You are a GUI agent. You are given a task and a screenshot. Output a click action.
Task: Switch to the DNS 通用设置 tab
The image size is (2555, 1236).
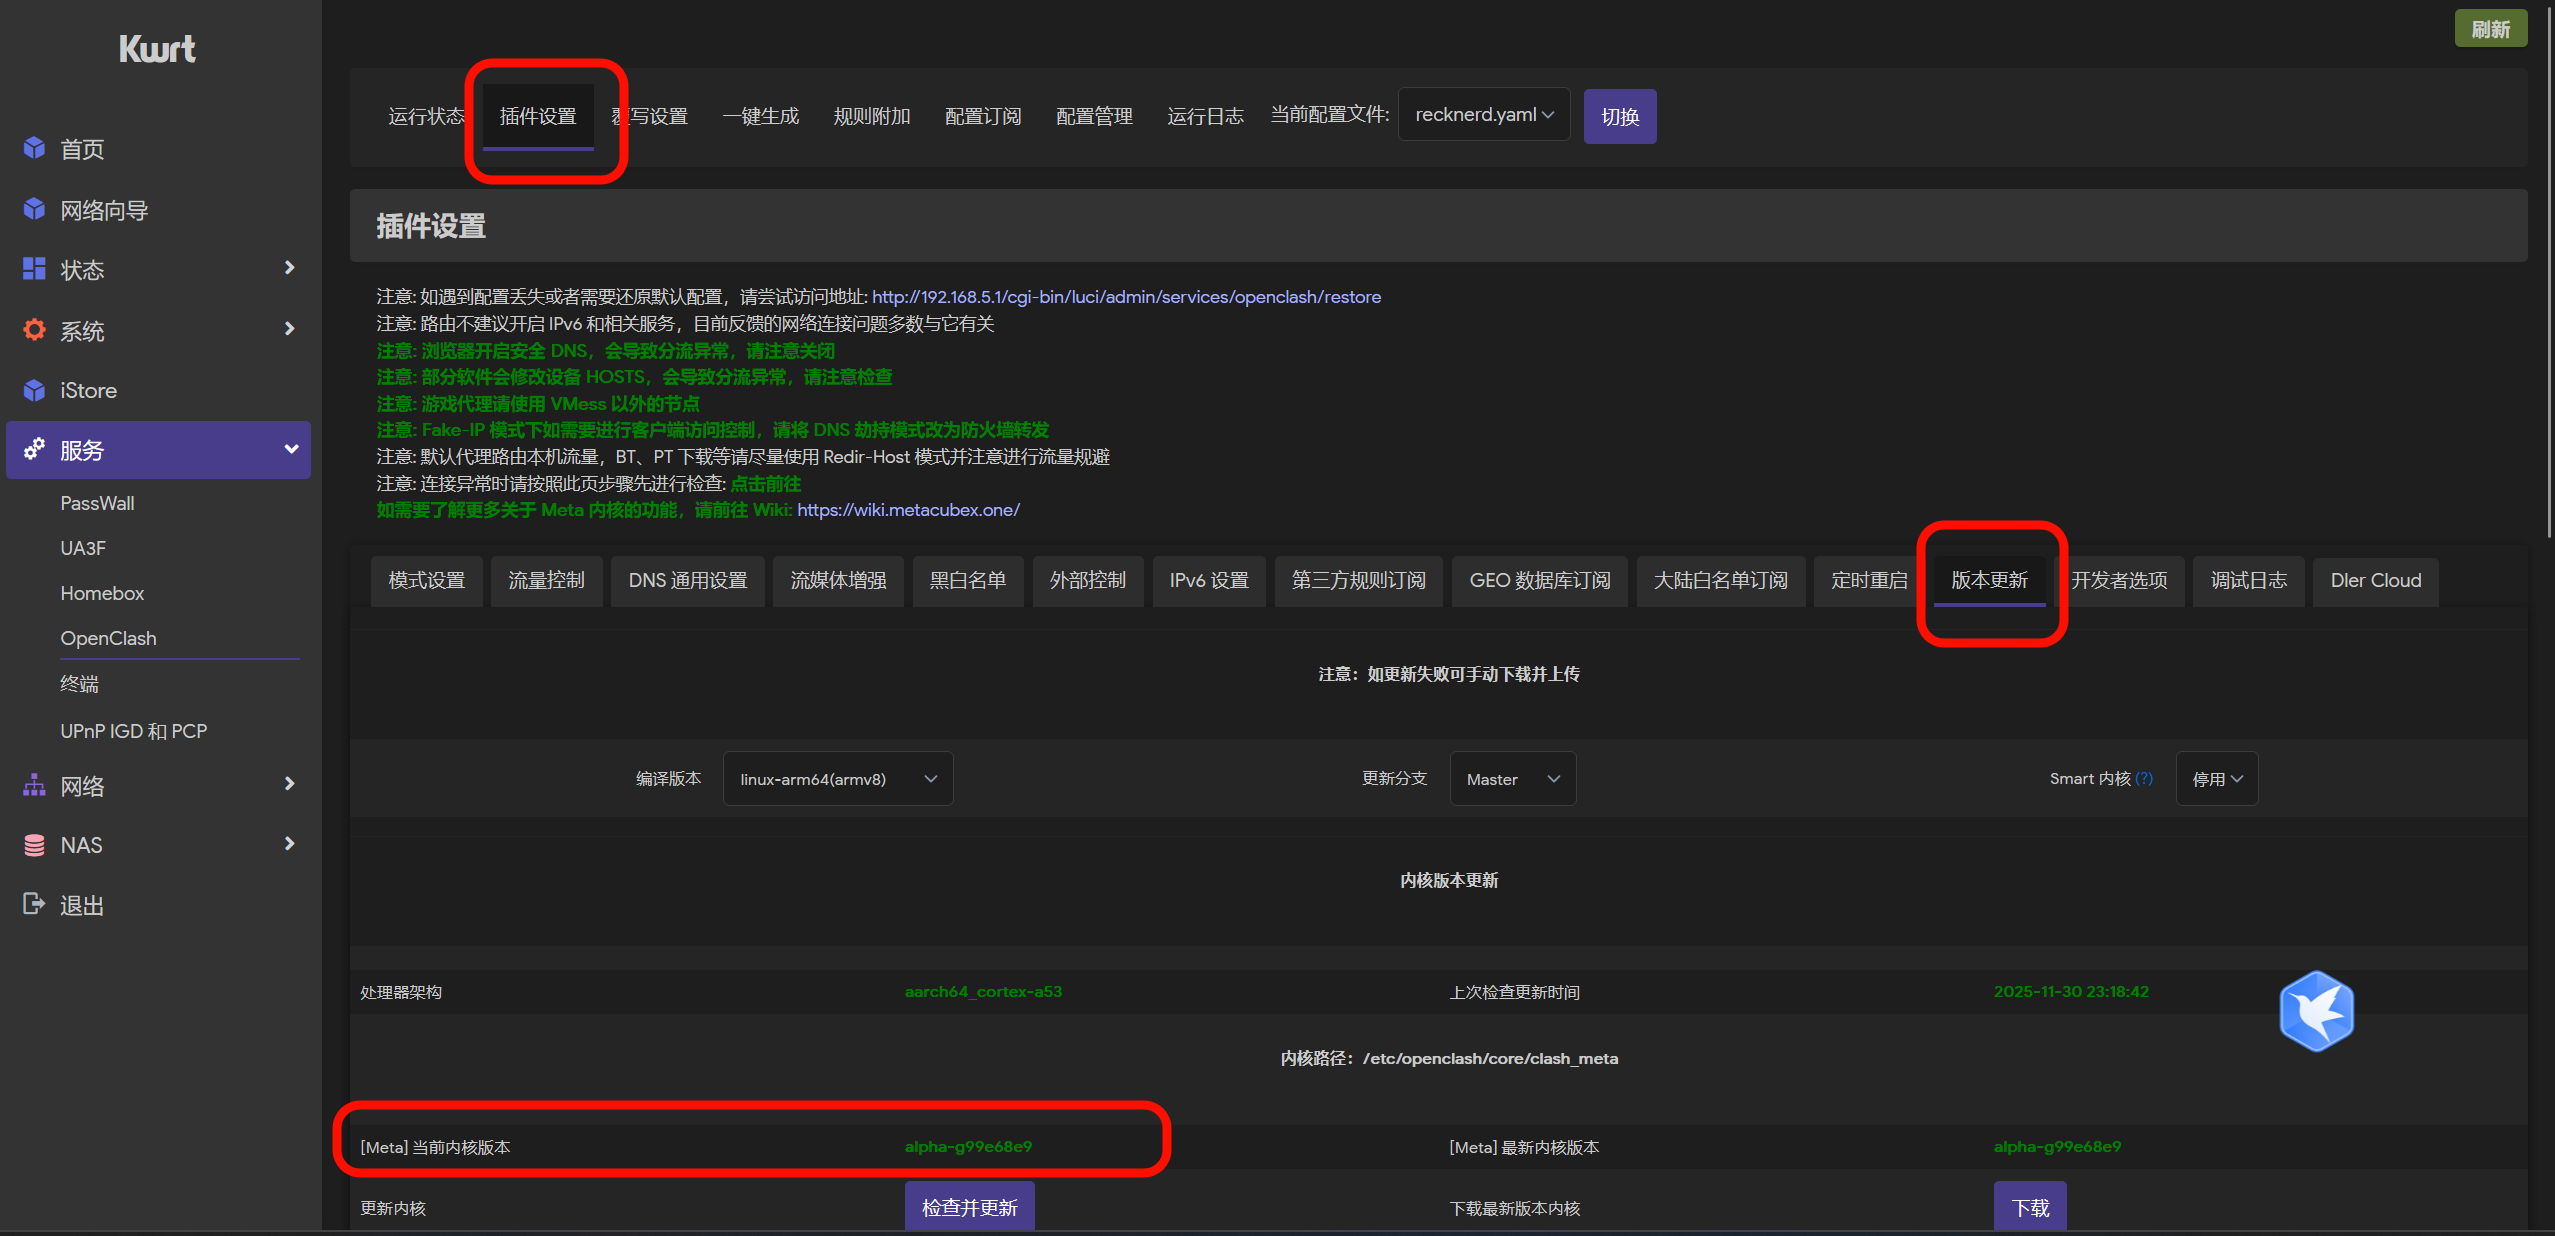pos(687,581)
